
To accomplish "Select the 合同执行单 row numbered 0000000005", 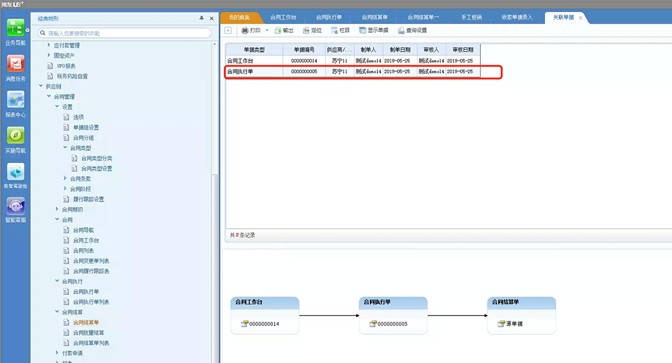I will pos(353,72).
